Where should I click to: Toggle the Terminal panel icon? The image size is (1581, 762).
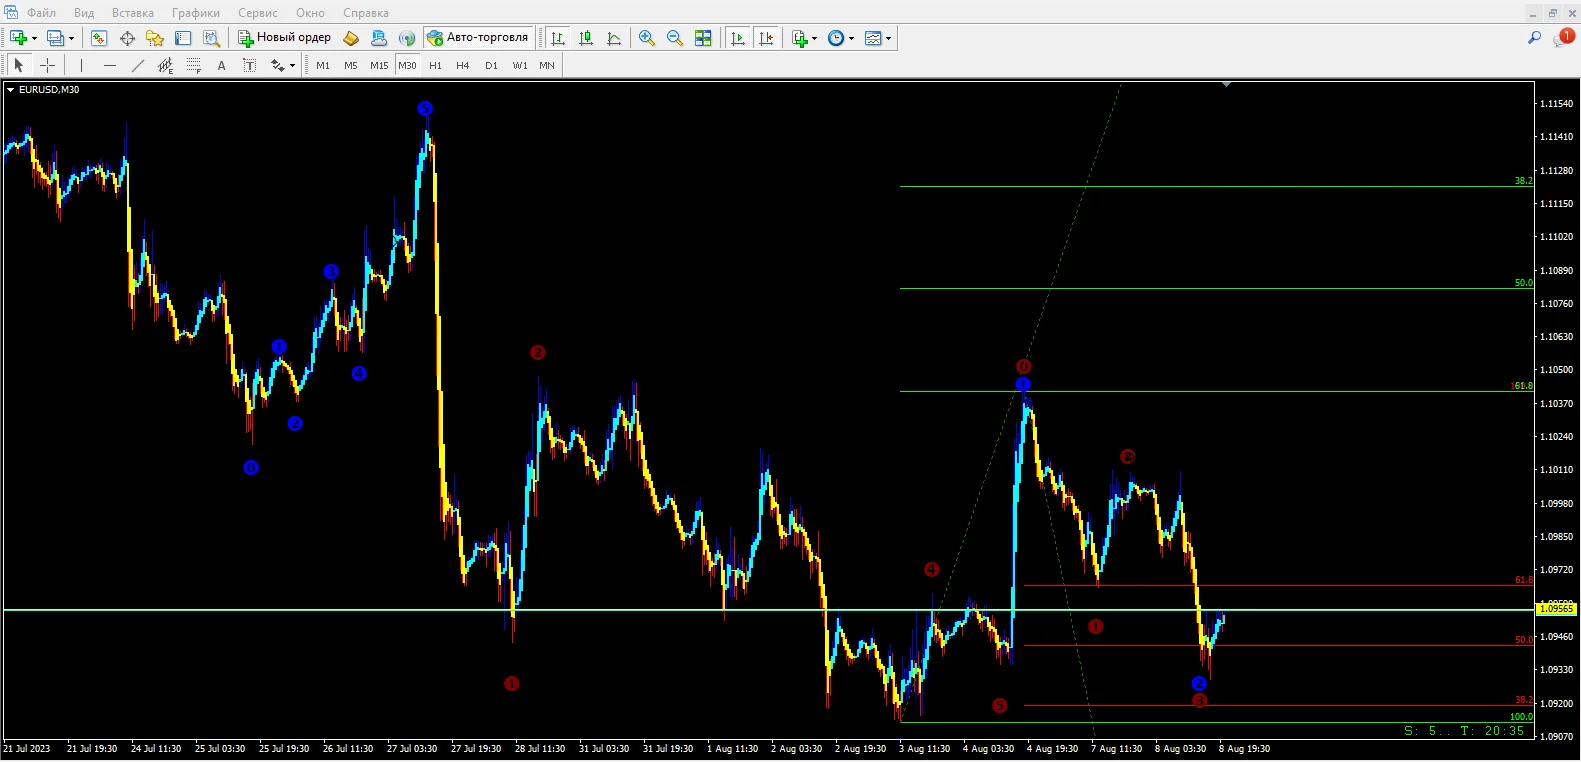pos(183,38)
